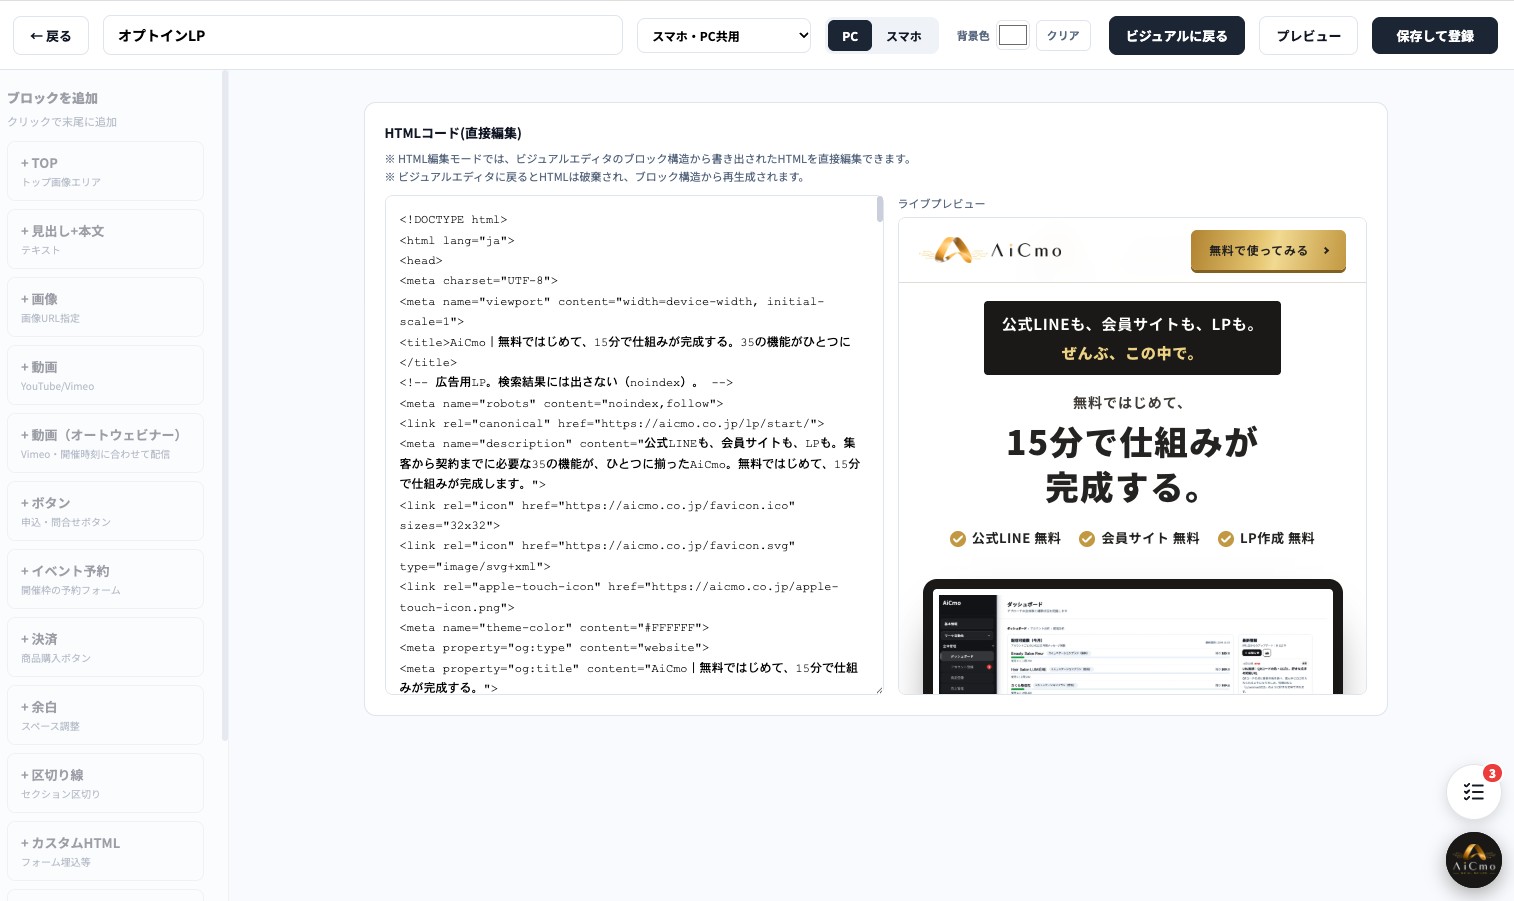Add 動画（オートウェビナー）block
The image size is (1514, 901).
[105, 443]
